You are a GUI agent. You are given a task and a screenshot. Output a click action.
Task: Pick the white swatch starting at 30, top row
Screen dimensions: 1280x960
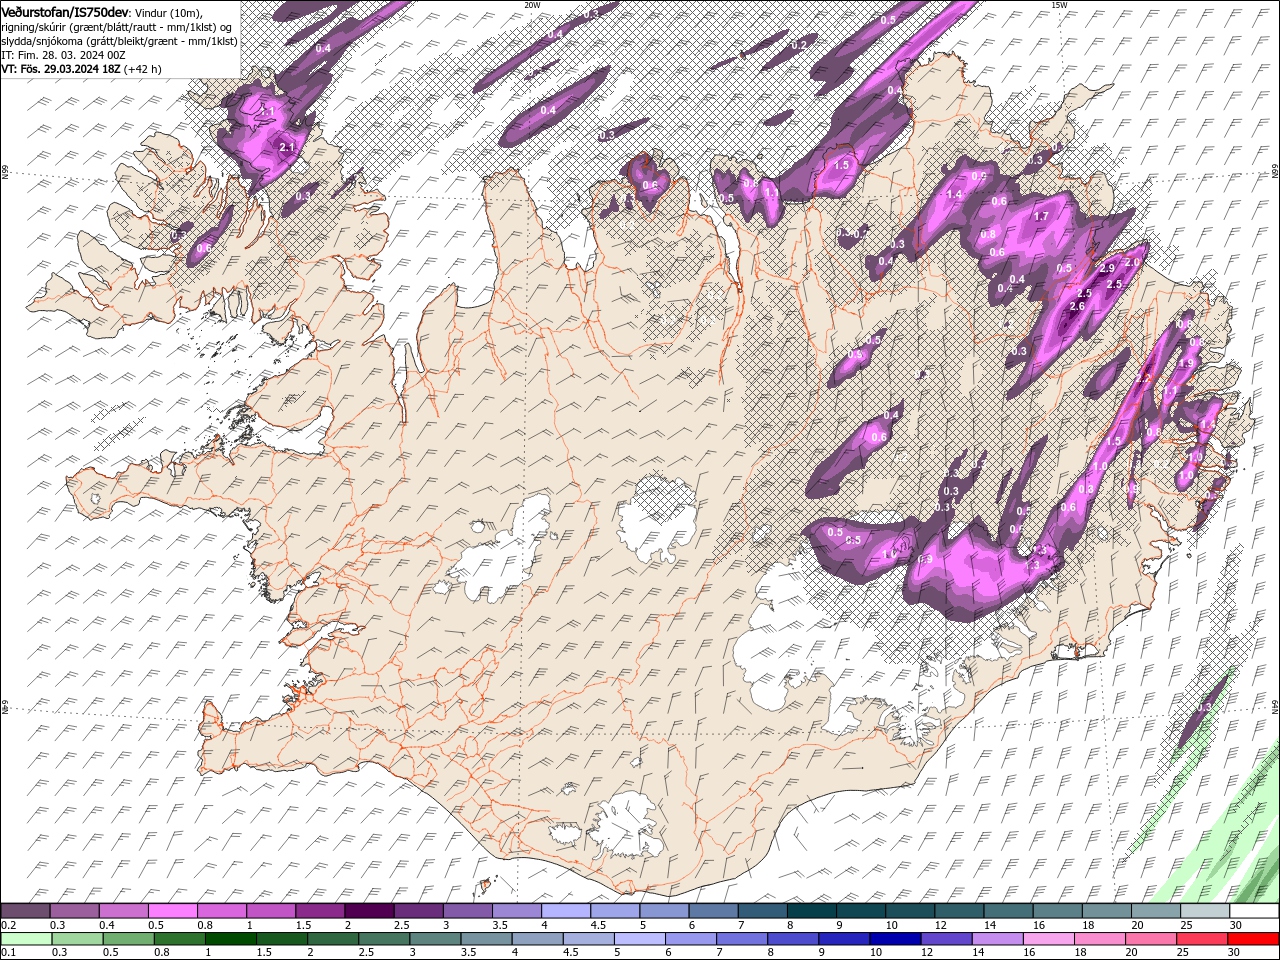tap(1253, 911)
